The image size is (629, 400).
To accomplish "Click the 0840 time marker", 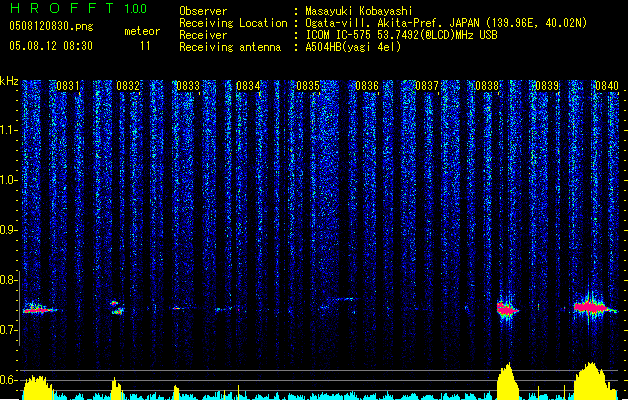I will [x=607, y=86].
